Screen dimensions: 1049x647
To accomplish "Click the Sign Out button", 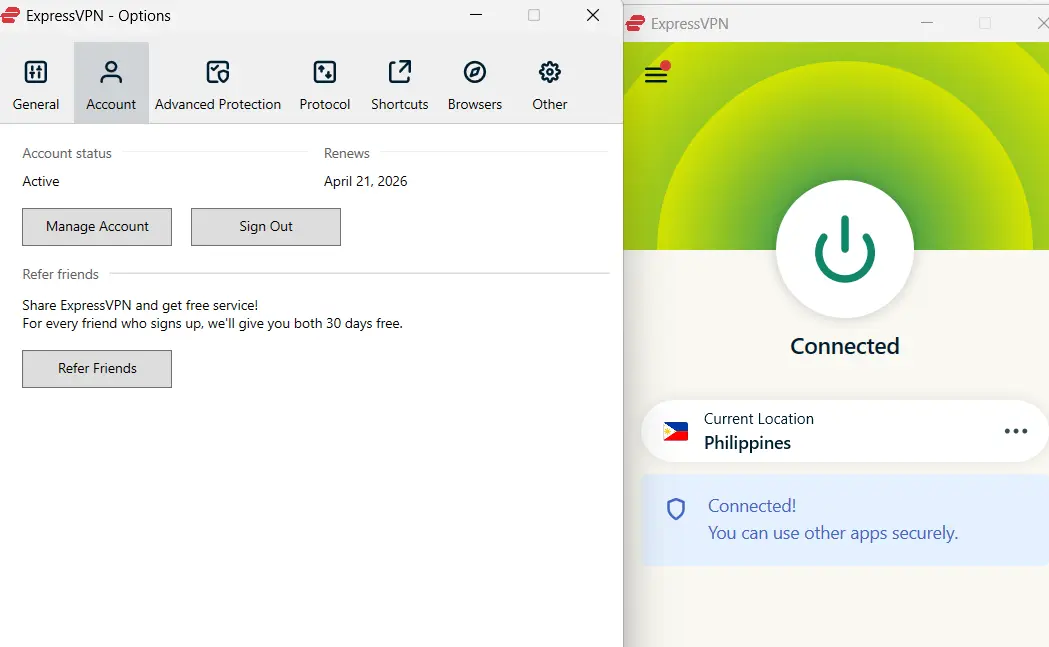I will click(x=266, y=227).
